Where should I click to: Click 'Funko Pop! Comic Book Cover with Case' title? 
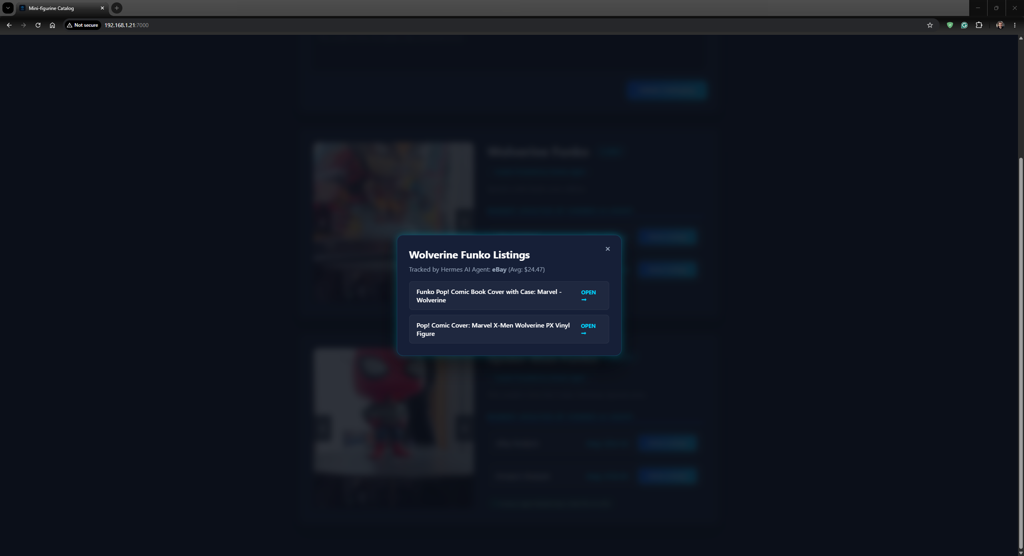tap(488, 296)
